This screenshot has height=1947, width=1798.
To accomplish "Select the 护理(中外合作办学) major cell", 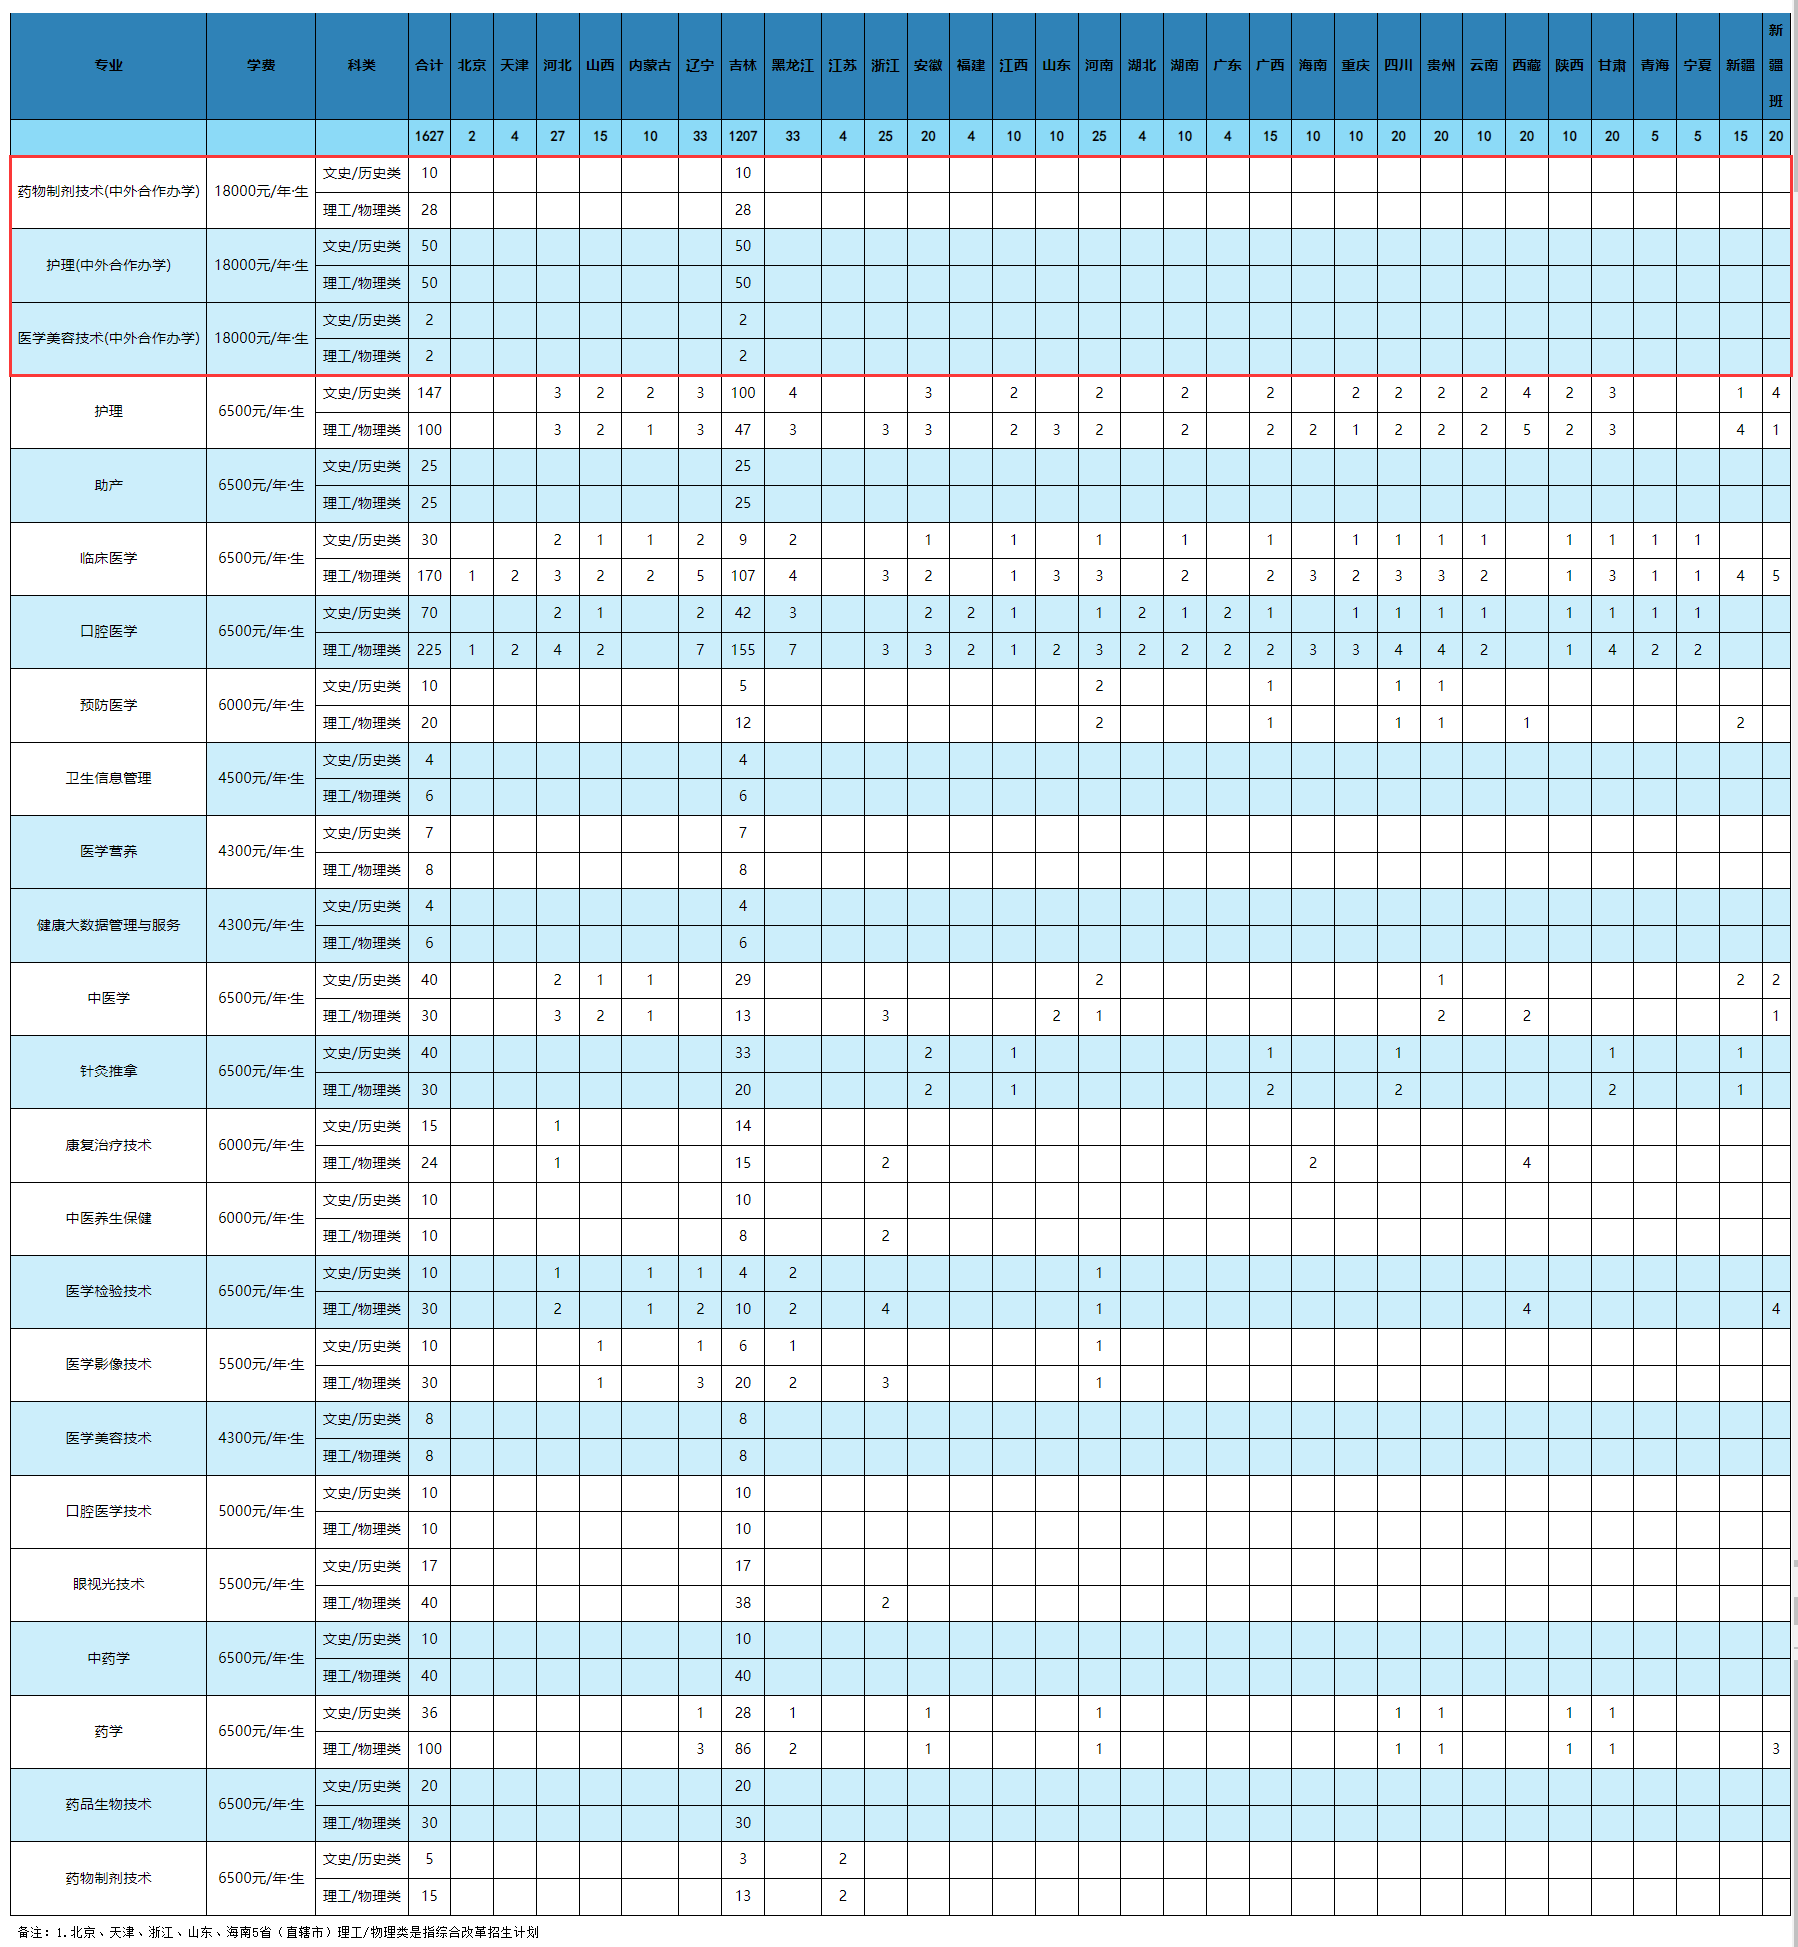I will click(x=108, y=265).
